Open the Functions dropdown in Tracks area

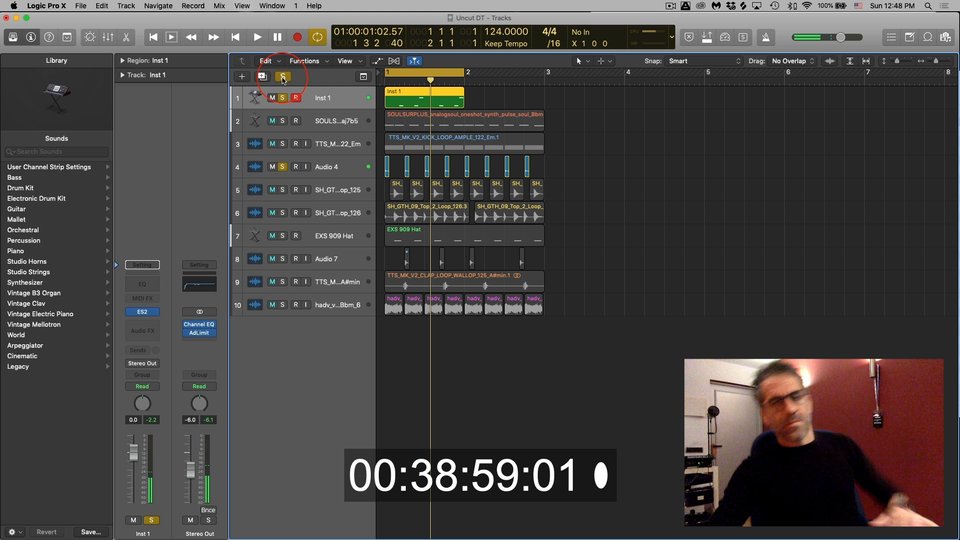coord(309,61)
